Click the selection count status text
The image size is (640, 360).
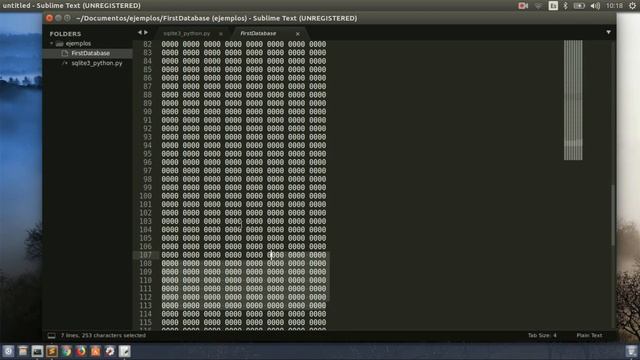pyautogui.click(x=103, y=336)
